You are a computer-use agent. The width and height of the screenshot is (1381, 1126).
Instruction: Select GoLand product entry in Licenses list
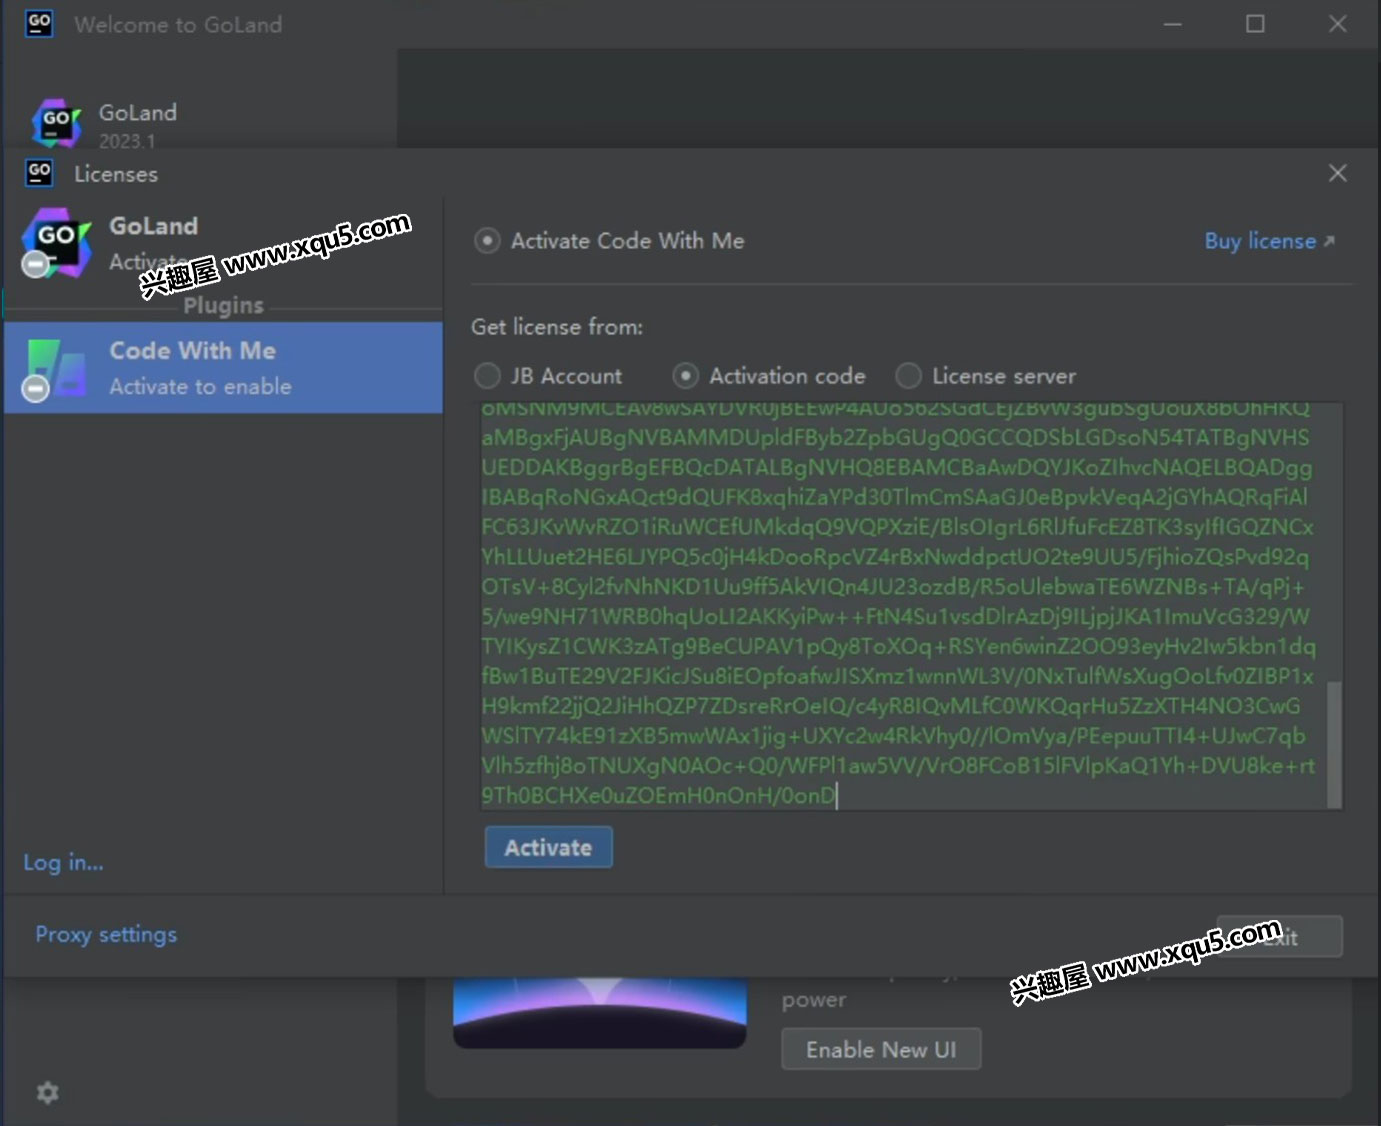pos(223,243)
